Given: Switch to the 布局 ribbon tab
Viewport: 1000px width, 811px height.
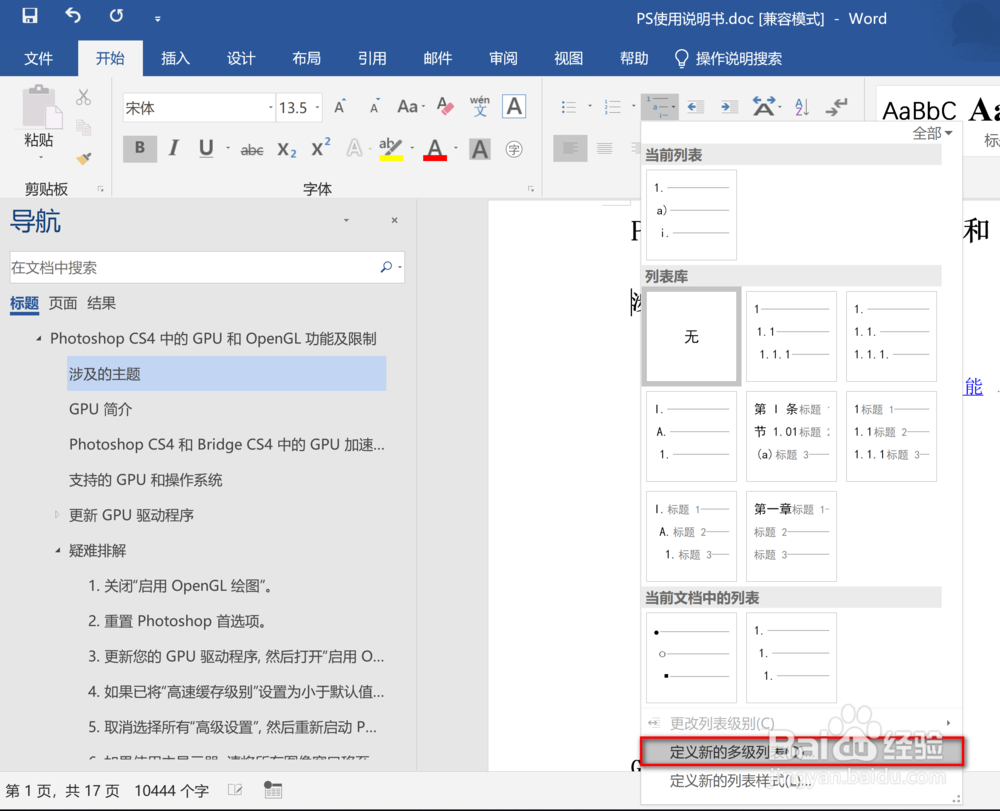Looking at the screenshot, I should pyautogui.click(x=307, y=59).
